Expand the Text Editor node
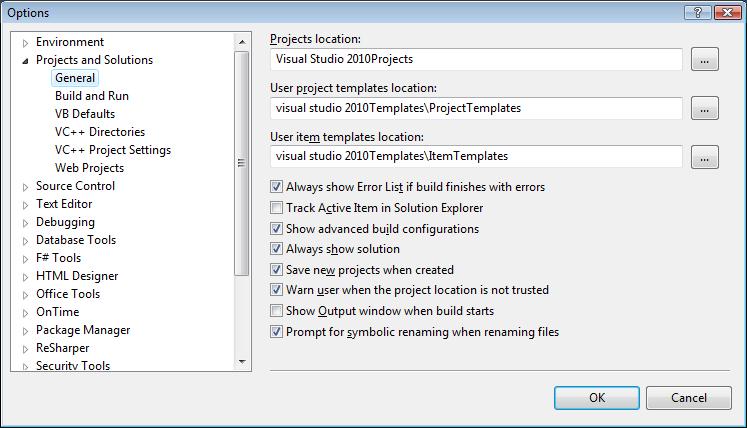 [x=25, y=204]
